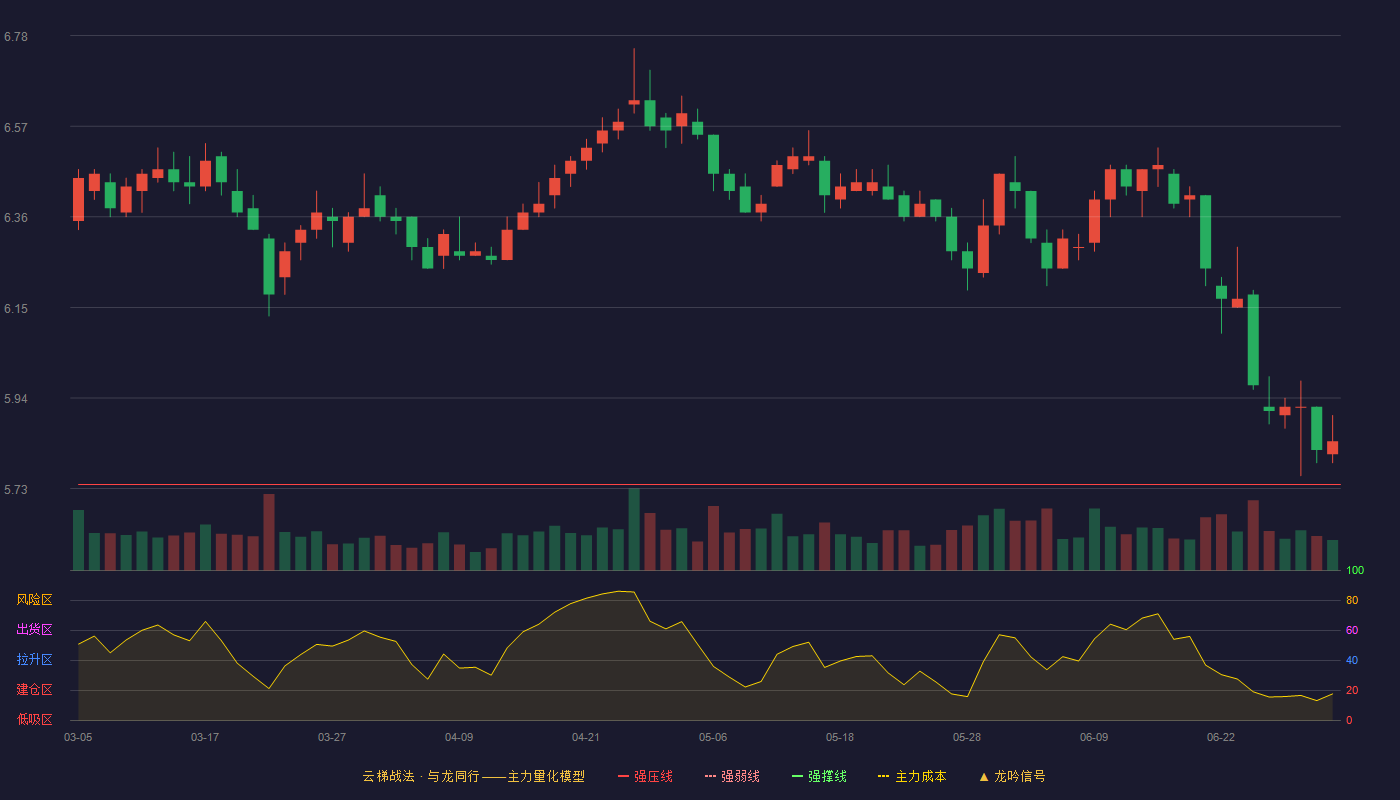Image resolution: width=1400 pixels, height=800 pixels.
Task: Toggle the 强弱线 legend item
Action: pyautogui.click(x=732, y=776)
